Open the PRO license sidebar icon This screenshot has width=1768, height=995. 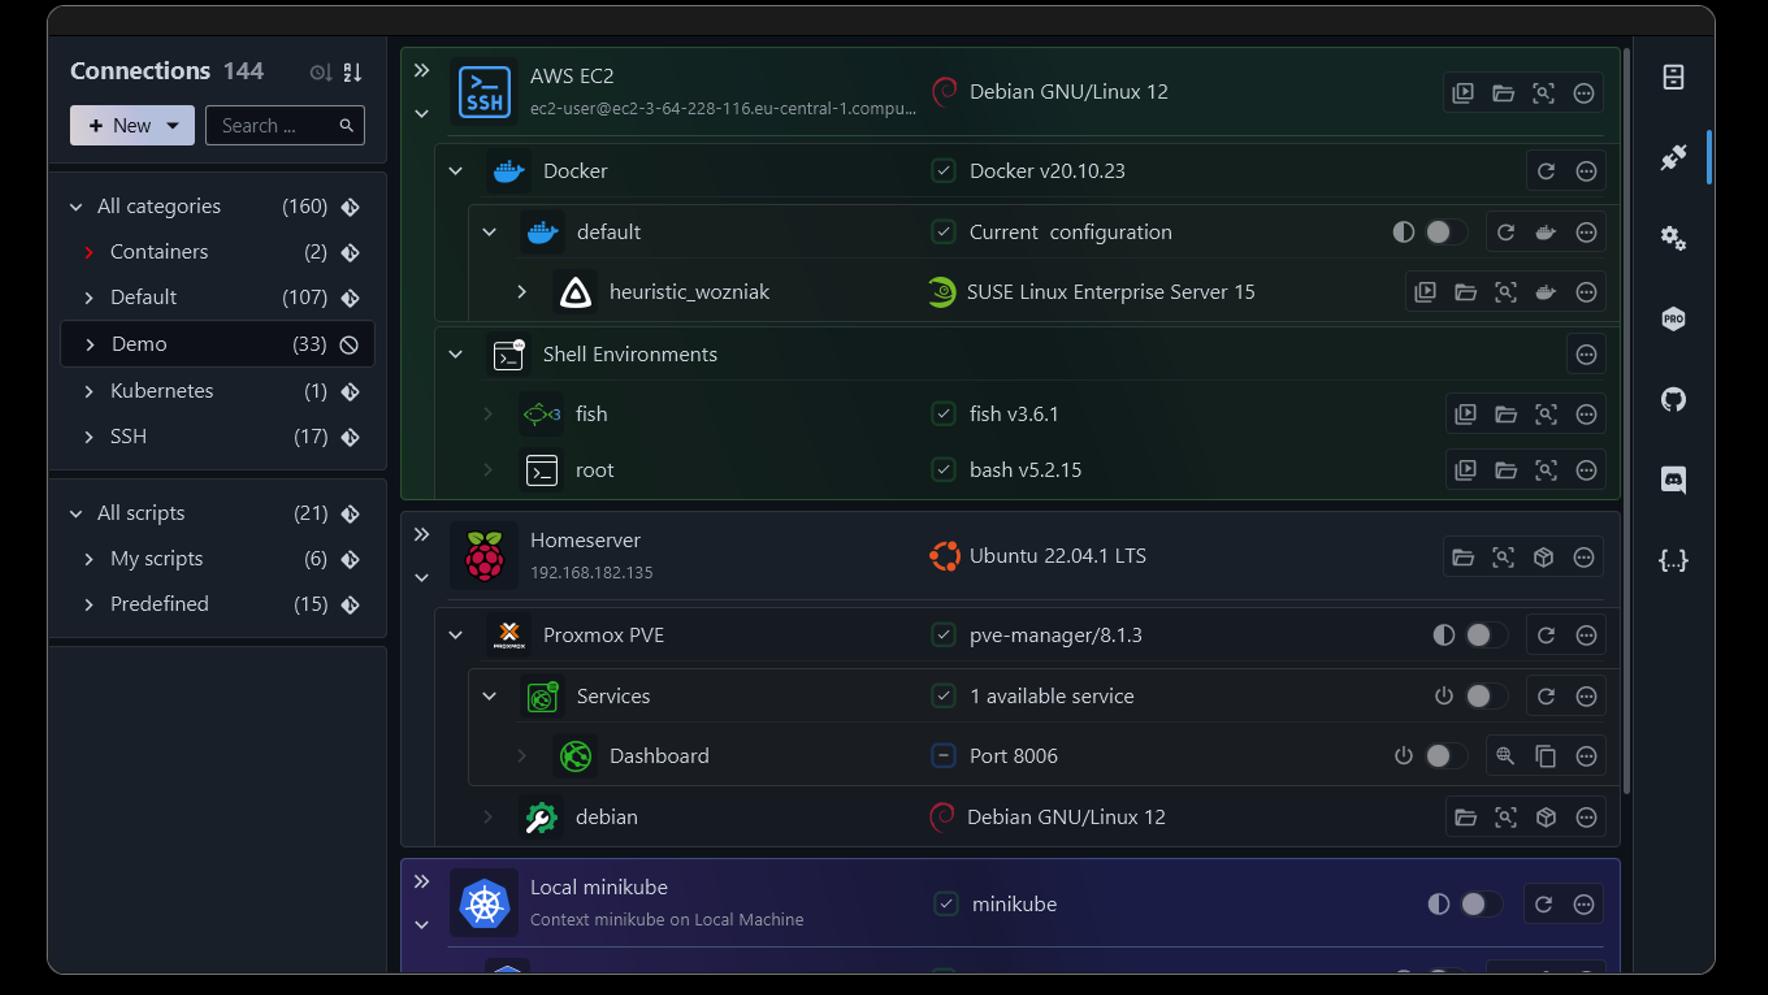pyautogui.click(x=1673, y=319)
